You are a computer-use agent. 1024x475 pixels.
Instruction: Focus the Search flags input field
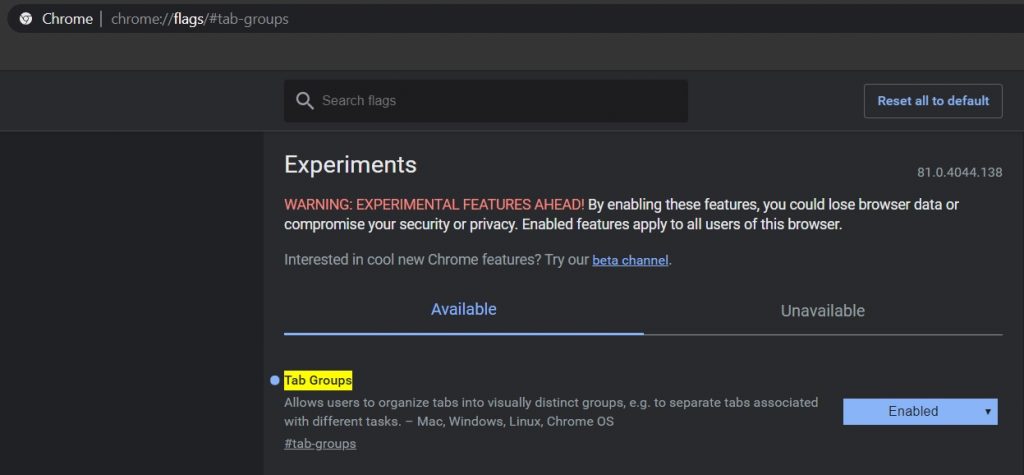[486, 101]
